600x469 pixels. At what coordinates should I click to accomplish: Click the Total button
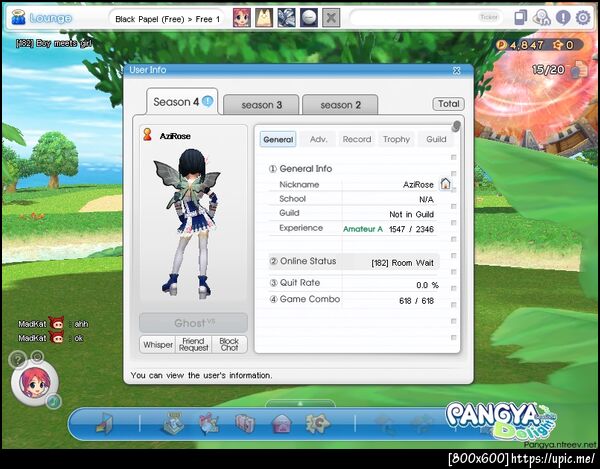pos(448,104)
